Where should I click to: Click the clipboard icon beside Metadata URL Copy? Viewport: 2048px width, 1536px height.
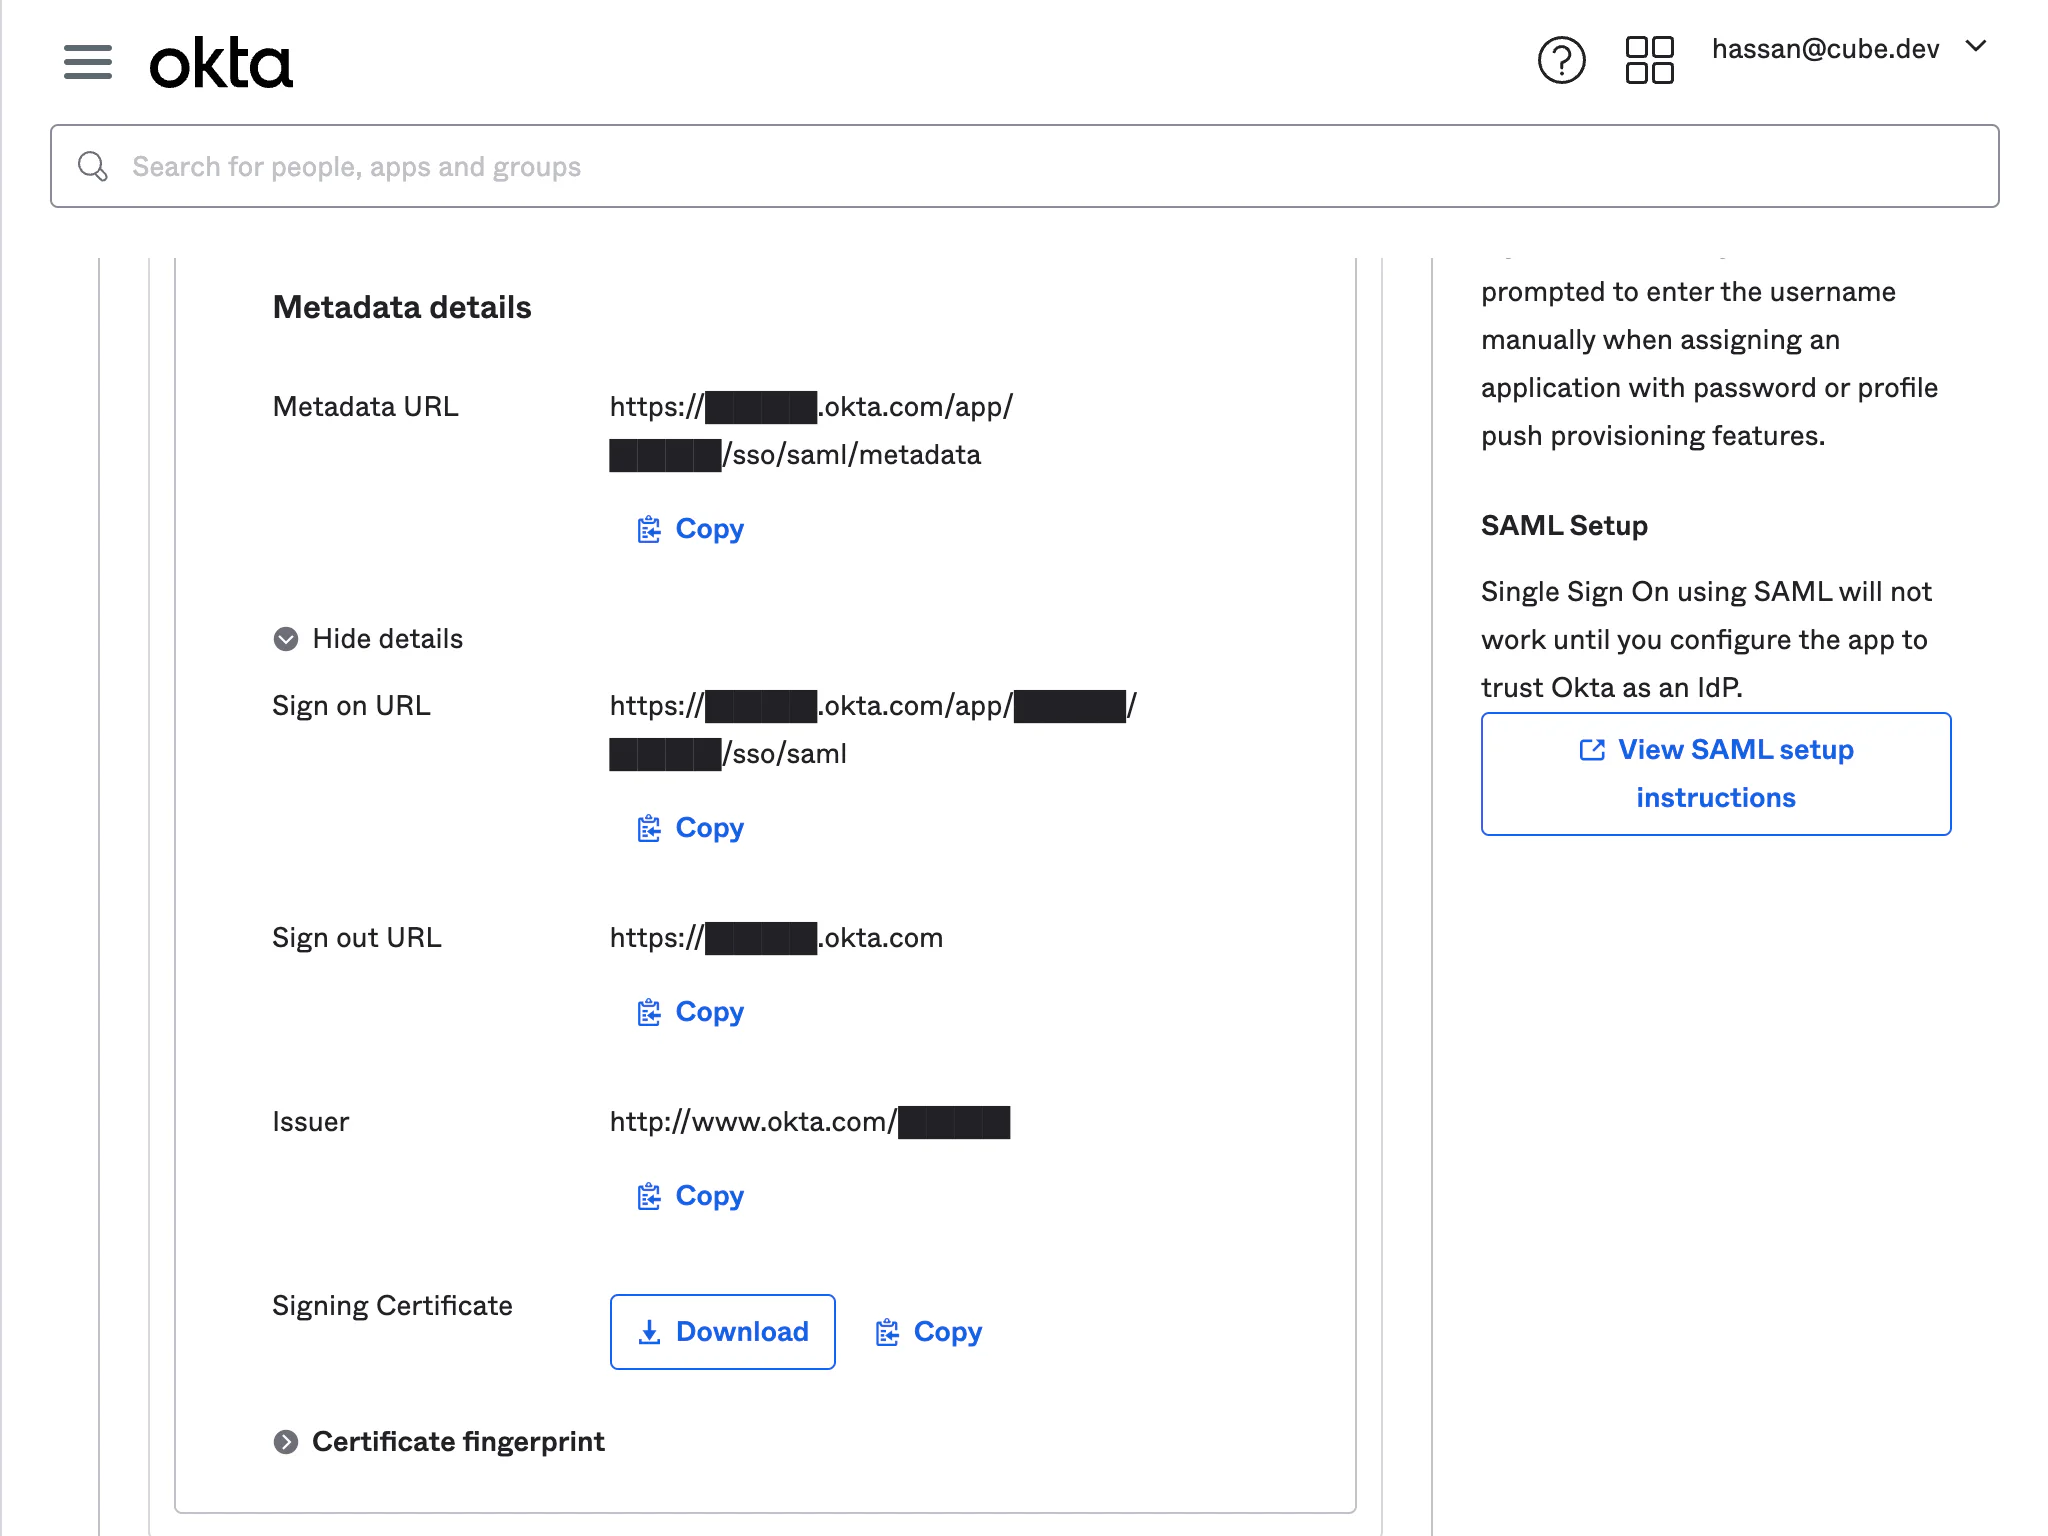pos(649,529)
